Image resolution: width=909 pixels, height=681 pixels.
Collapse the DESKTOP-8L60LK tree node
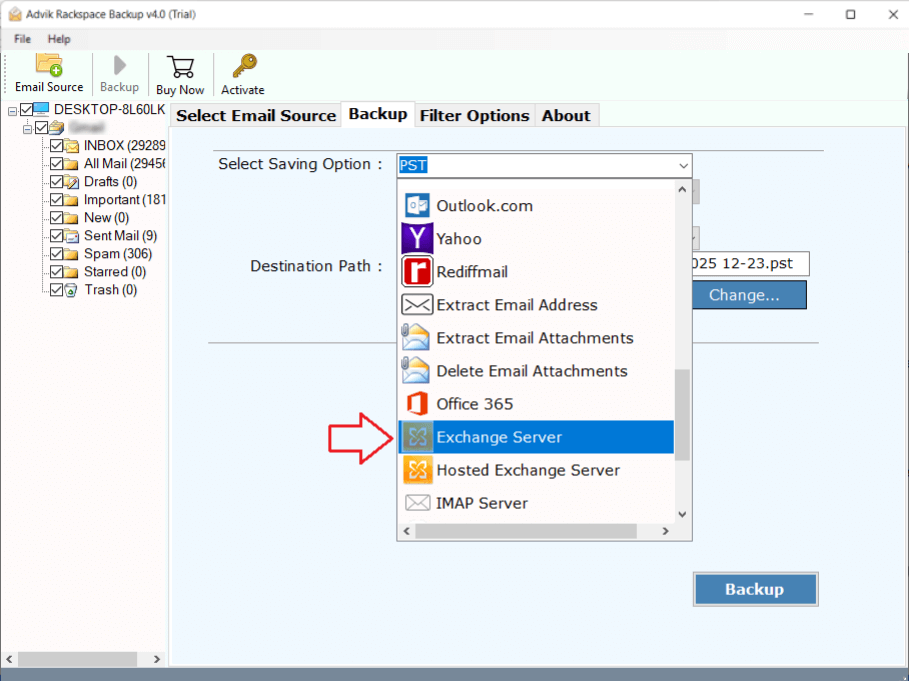[x=12, y=111]
